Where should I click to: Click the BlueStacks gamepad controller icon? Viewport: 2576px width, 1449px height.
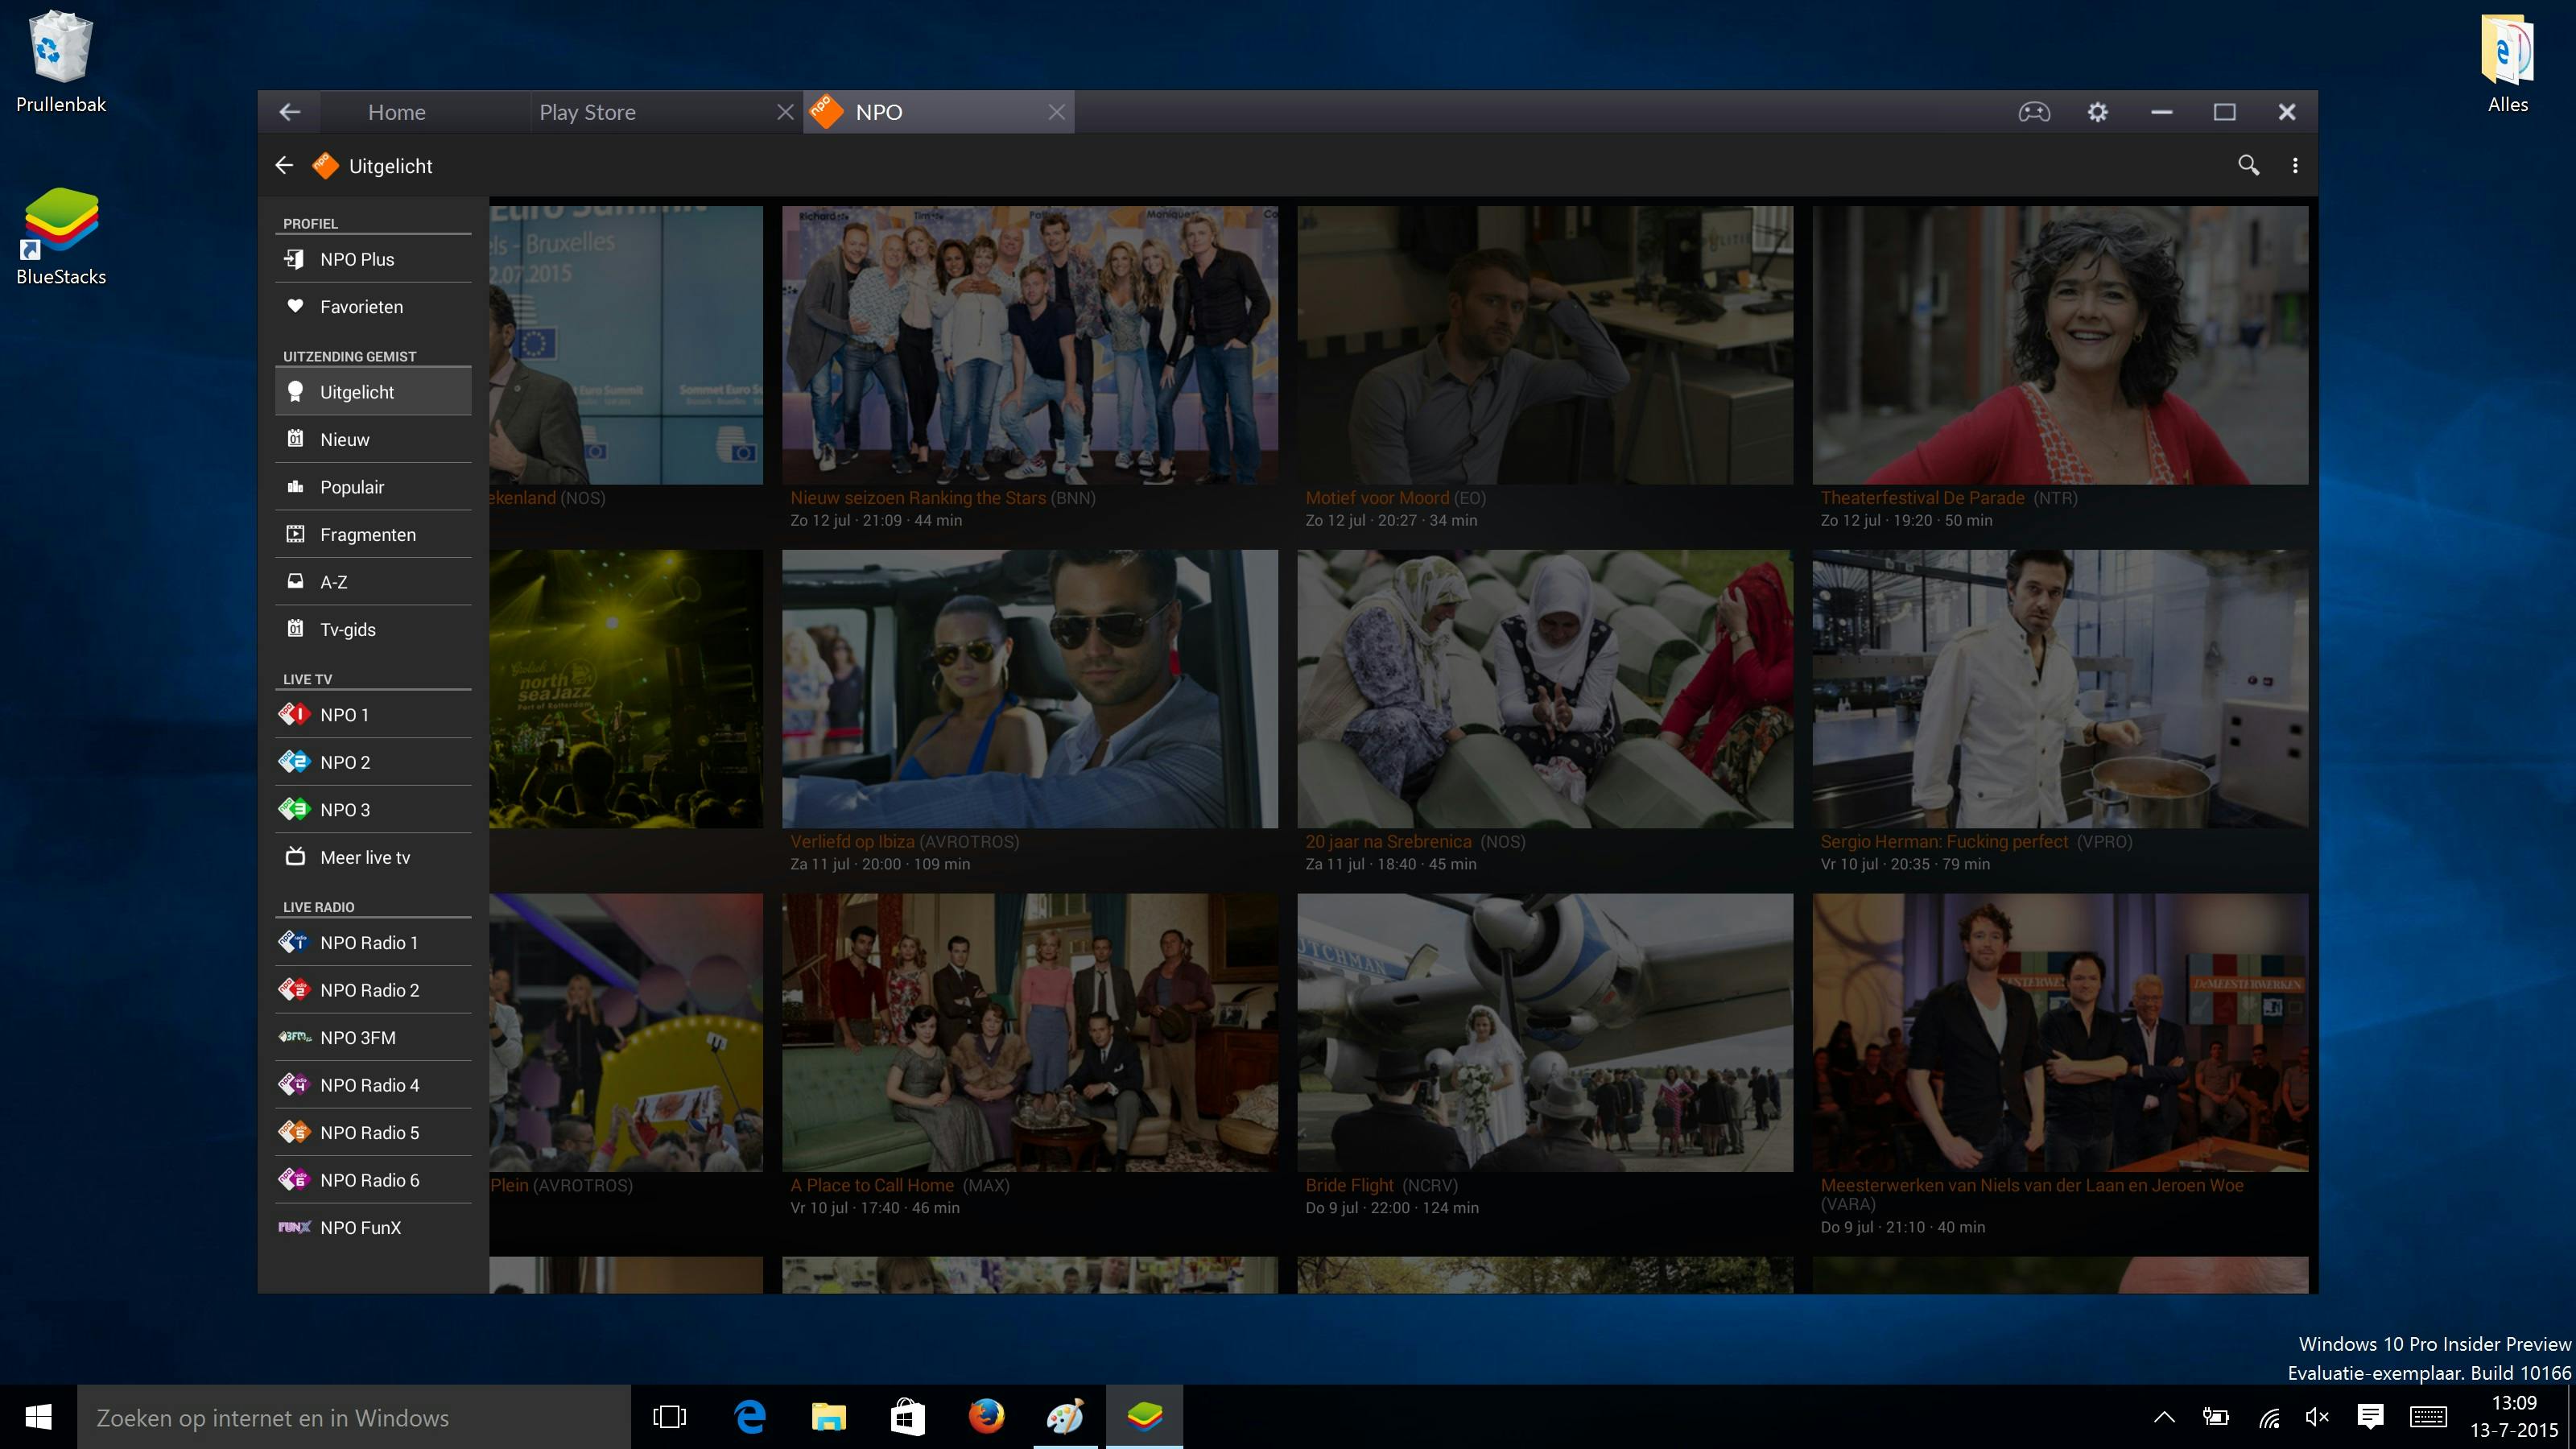pos(2033,112)
